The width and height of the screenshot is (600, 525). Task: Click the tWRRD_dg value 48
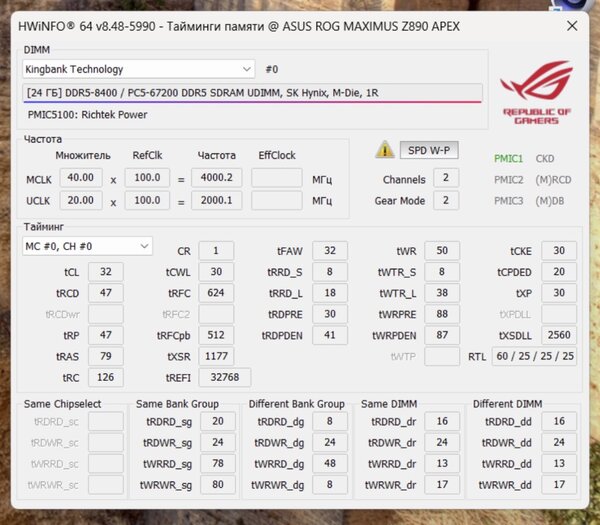(330, 463)
